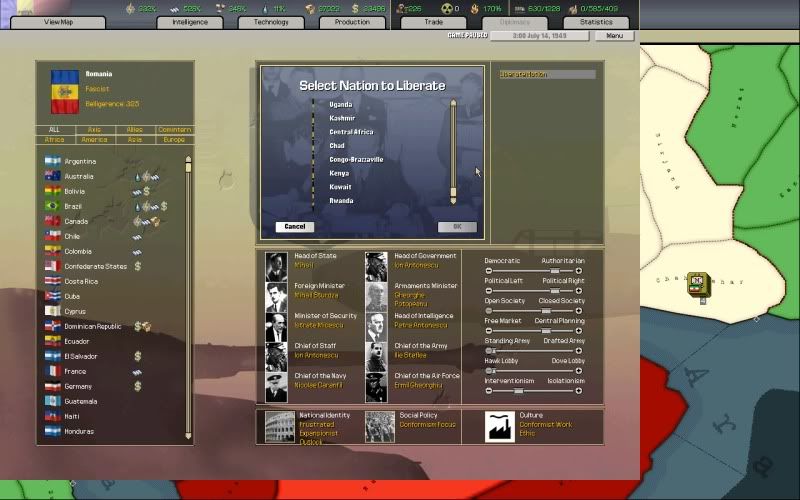Viewport: 800px width, 500px height.
Task: Open the Head of Government portrait
Action: [x=376, y=267]
